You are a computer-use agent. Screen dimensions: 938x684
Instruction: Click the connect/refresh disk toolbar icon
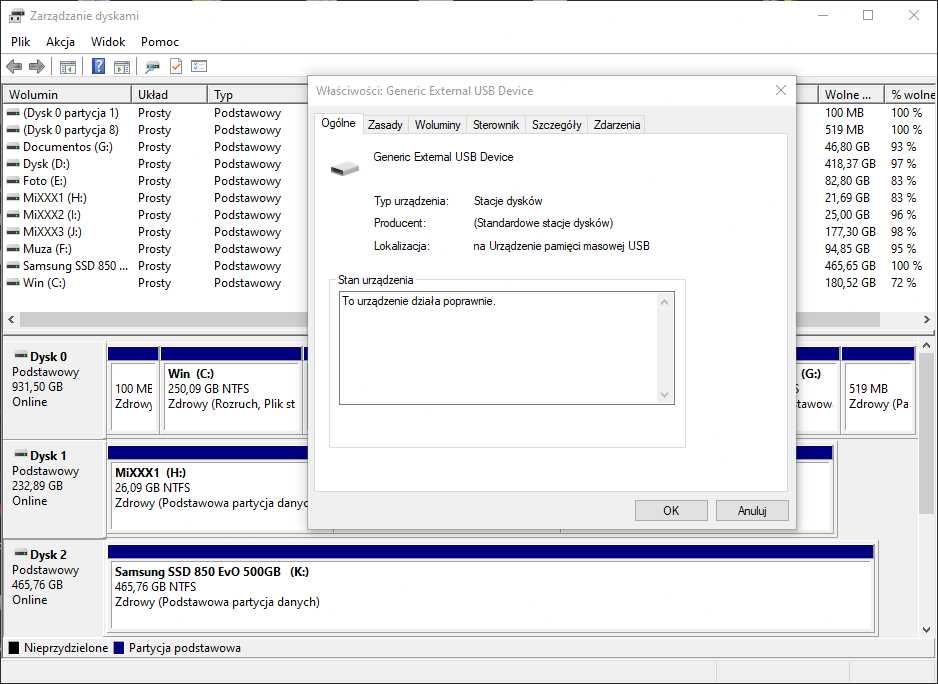[153, 66]
